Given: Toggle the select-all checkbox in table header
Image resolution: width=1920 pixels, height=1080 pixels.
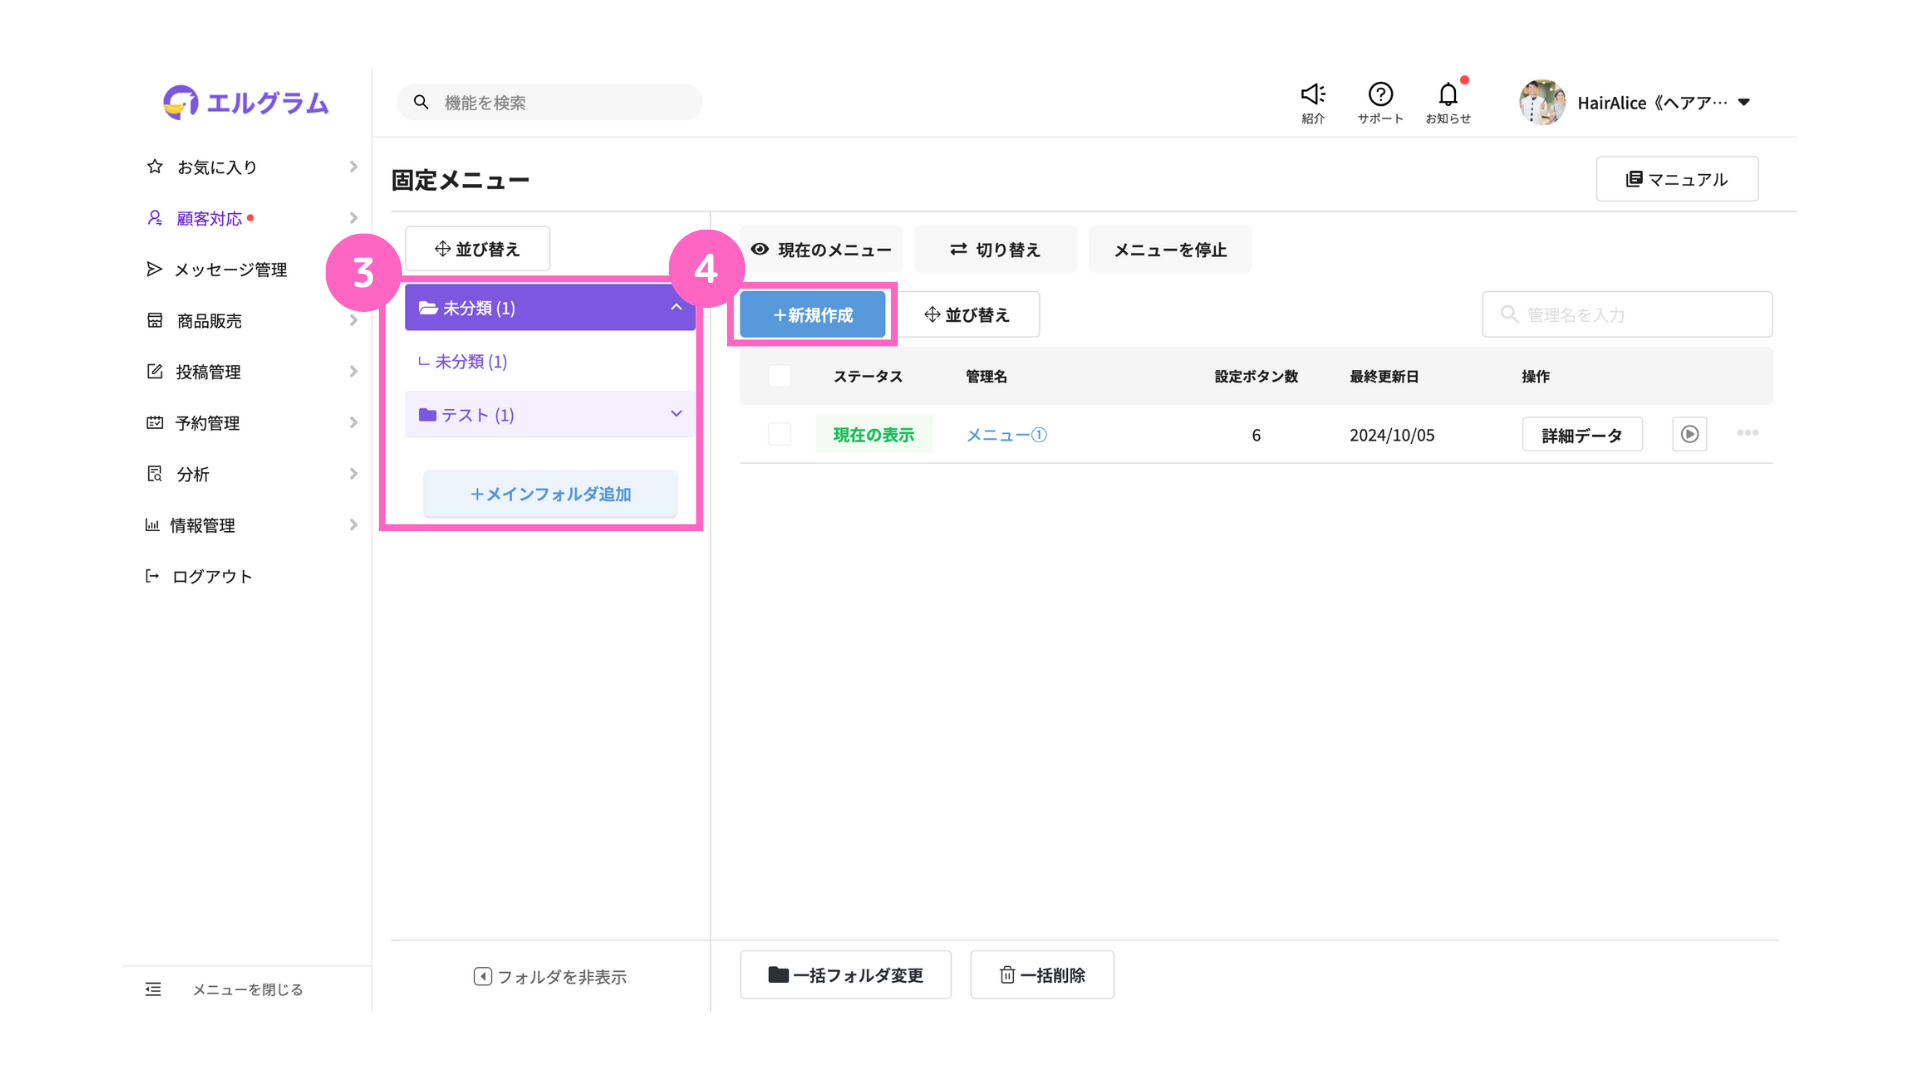Looking at the screenshot, I should [x=780, y=376].
